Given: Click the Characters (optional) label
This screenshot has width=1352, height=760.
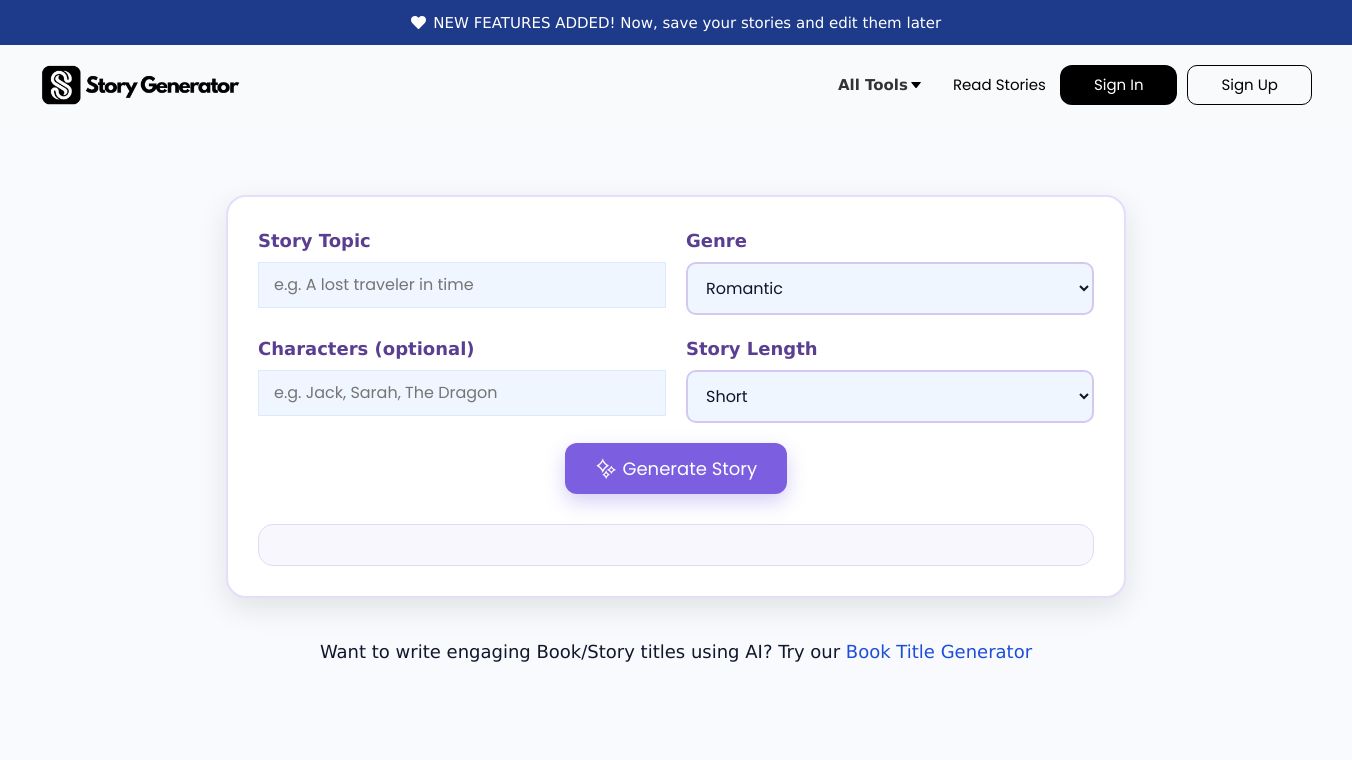Looking at the screenshot, I should click(x=366, y=349).
